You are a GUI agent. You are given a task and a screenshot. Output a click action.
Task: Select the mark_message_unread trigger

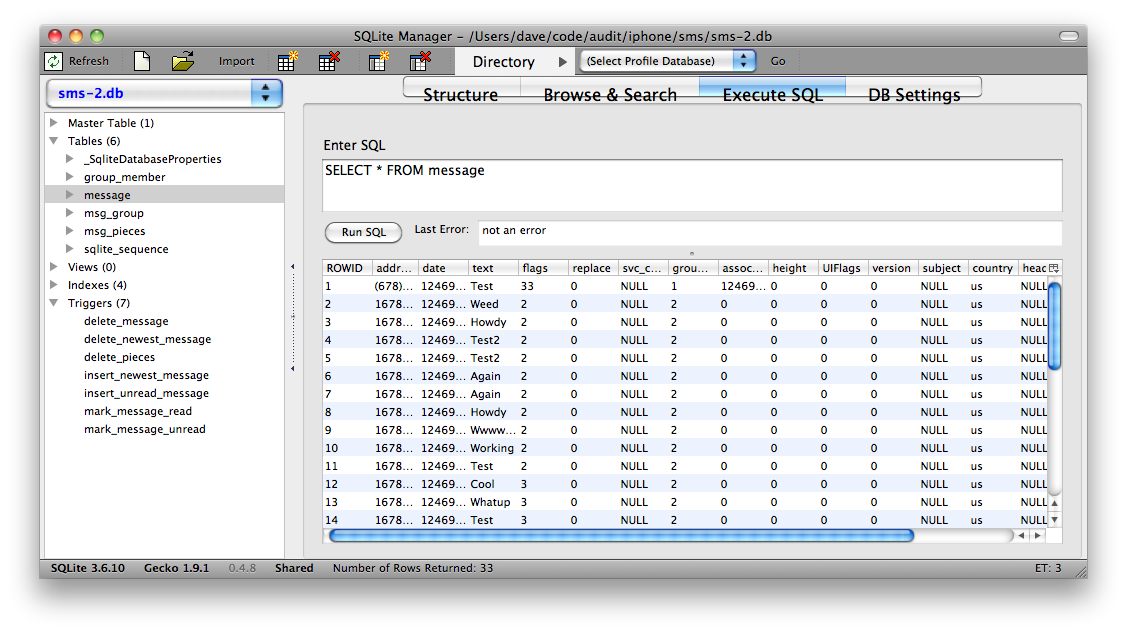pyautogui.click(x=144, y=429)
